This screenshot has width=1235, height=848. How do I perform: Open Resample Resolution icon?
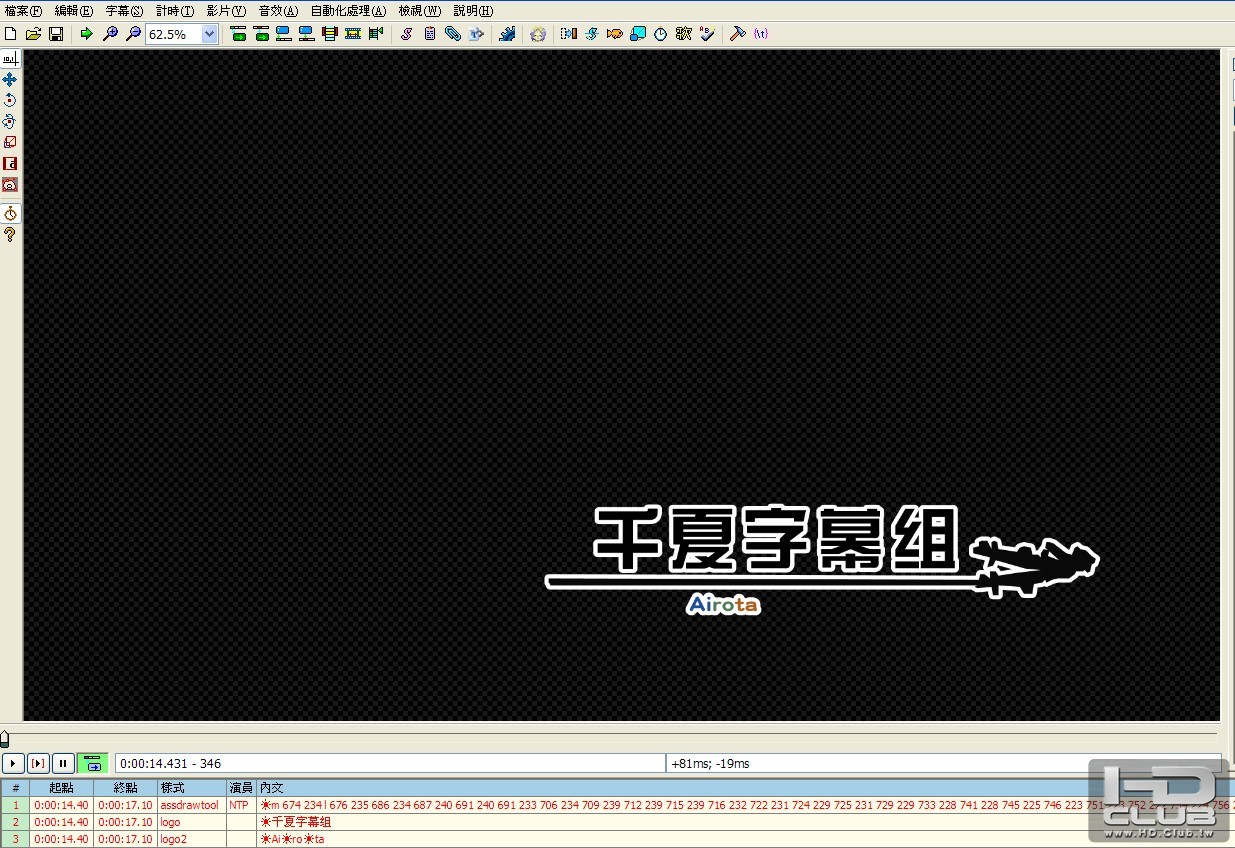637,34
